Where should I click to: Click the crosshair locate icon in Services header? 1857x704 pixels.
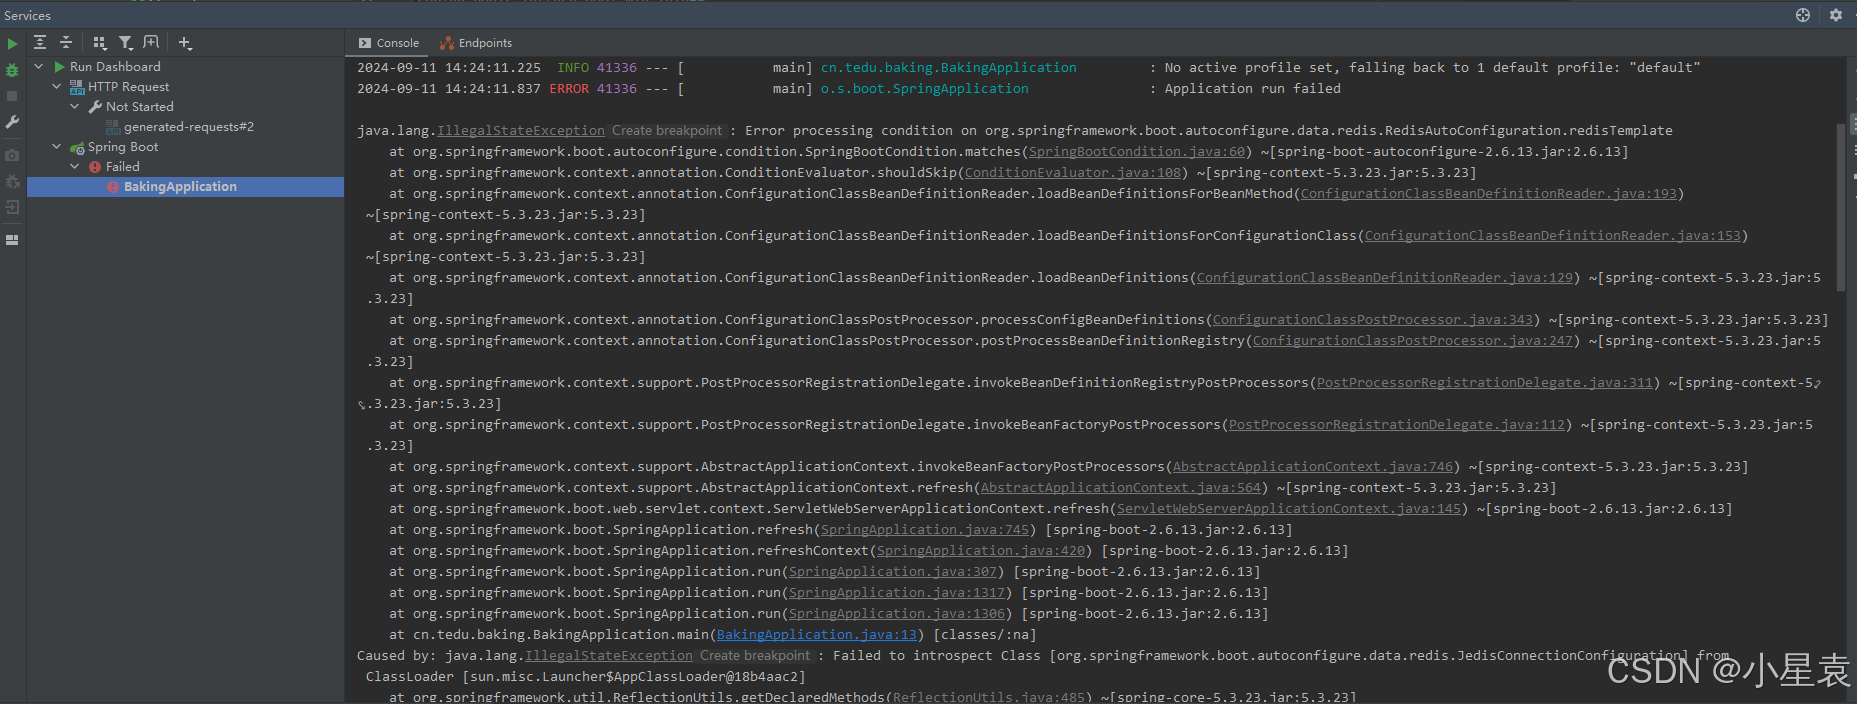[x=1803, y=15]
